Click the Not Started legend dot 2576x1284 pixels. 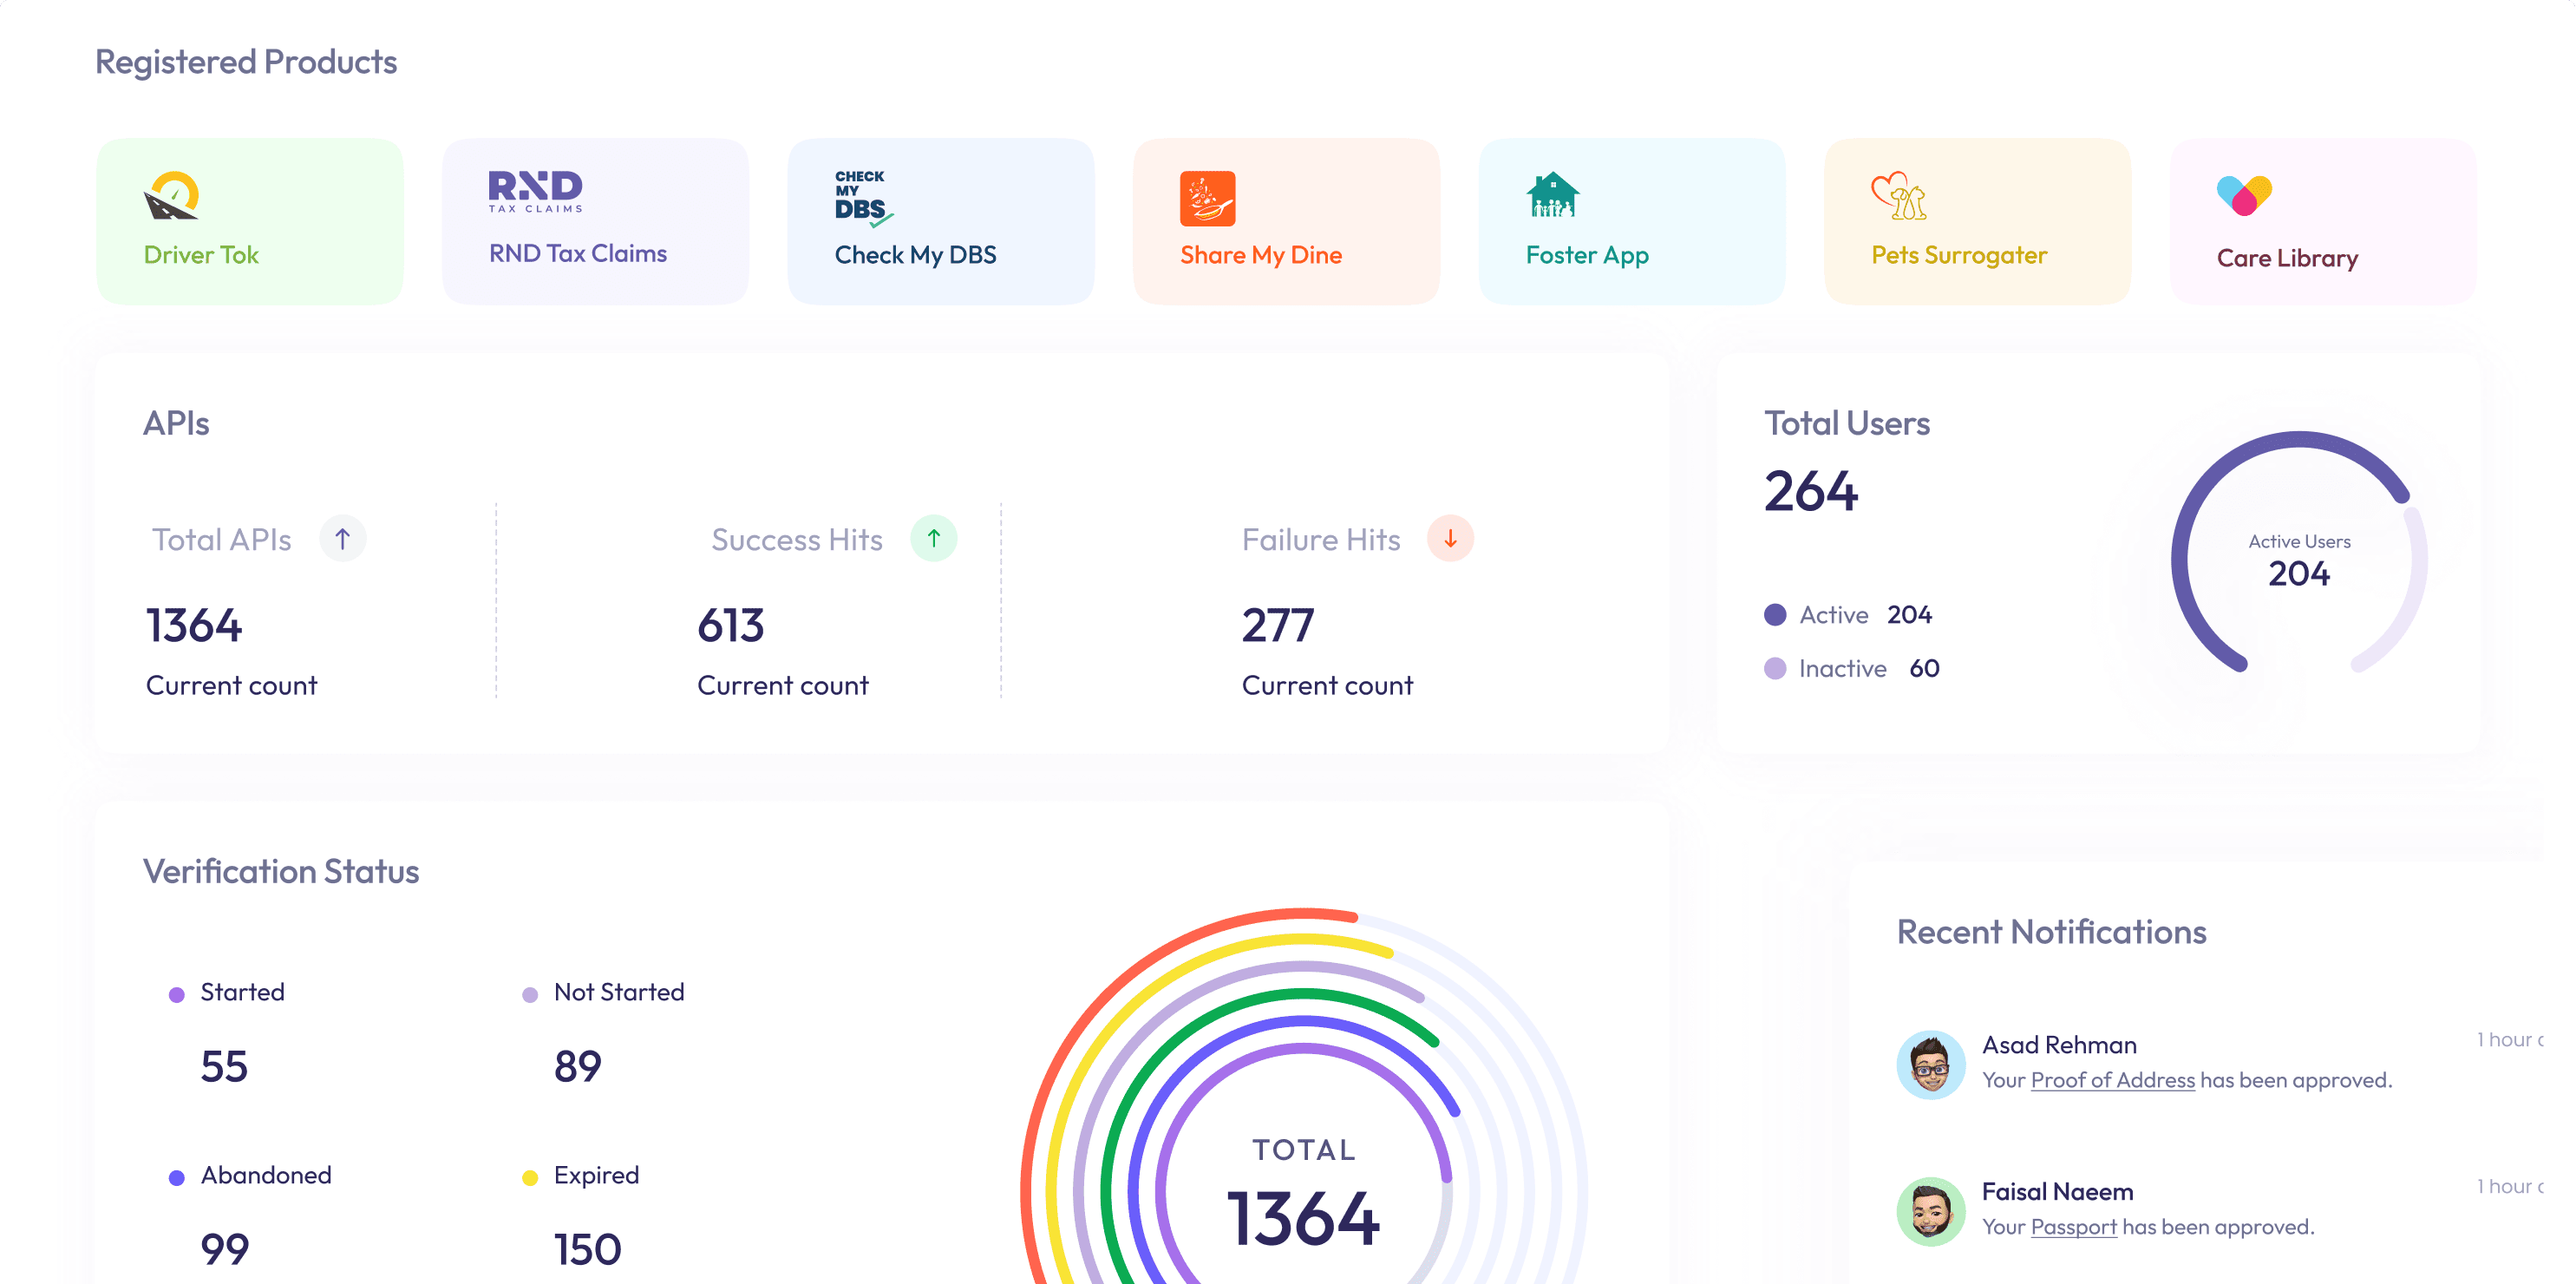point(530,995)
